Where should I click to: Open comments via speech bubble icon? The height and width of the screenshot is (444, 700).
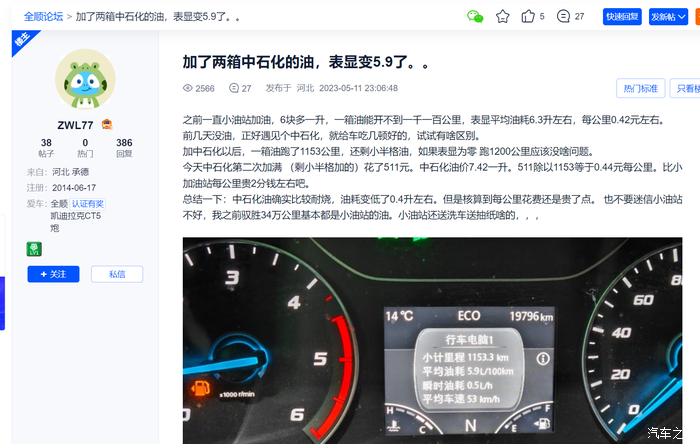click(x=563, y=17)
